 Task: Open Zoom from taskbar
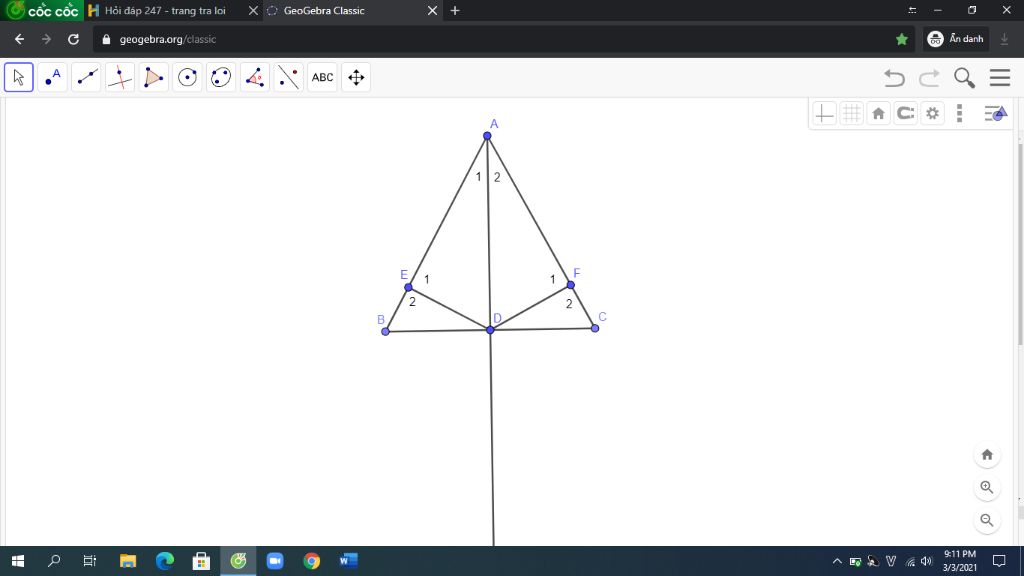point(275,561)
